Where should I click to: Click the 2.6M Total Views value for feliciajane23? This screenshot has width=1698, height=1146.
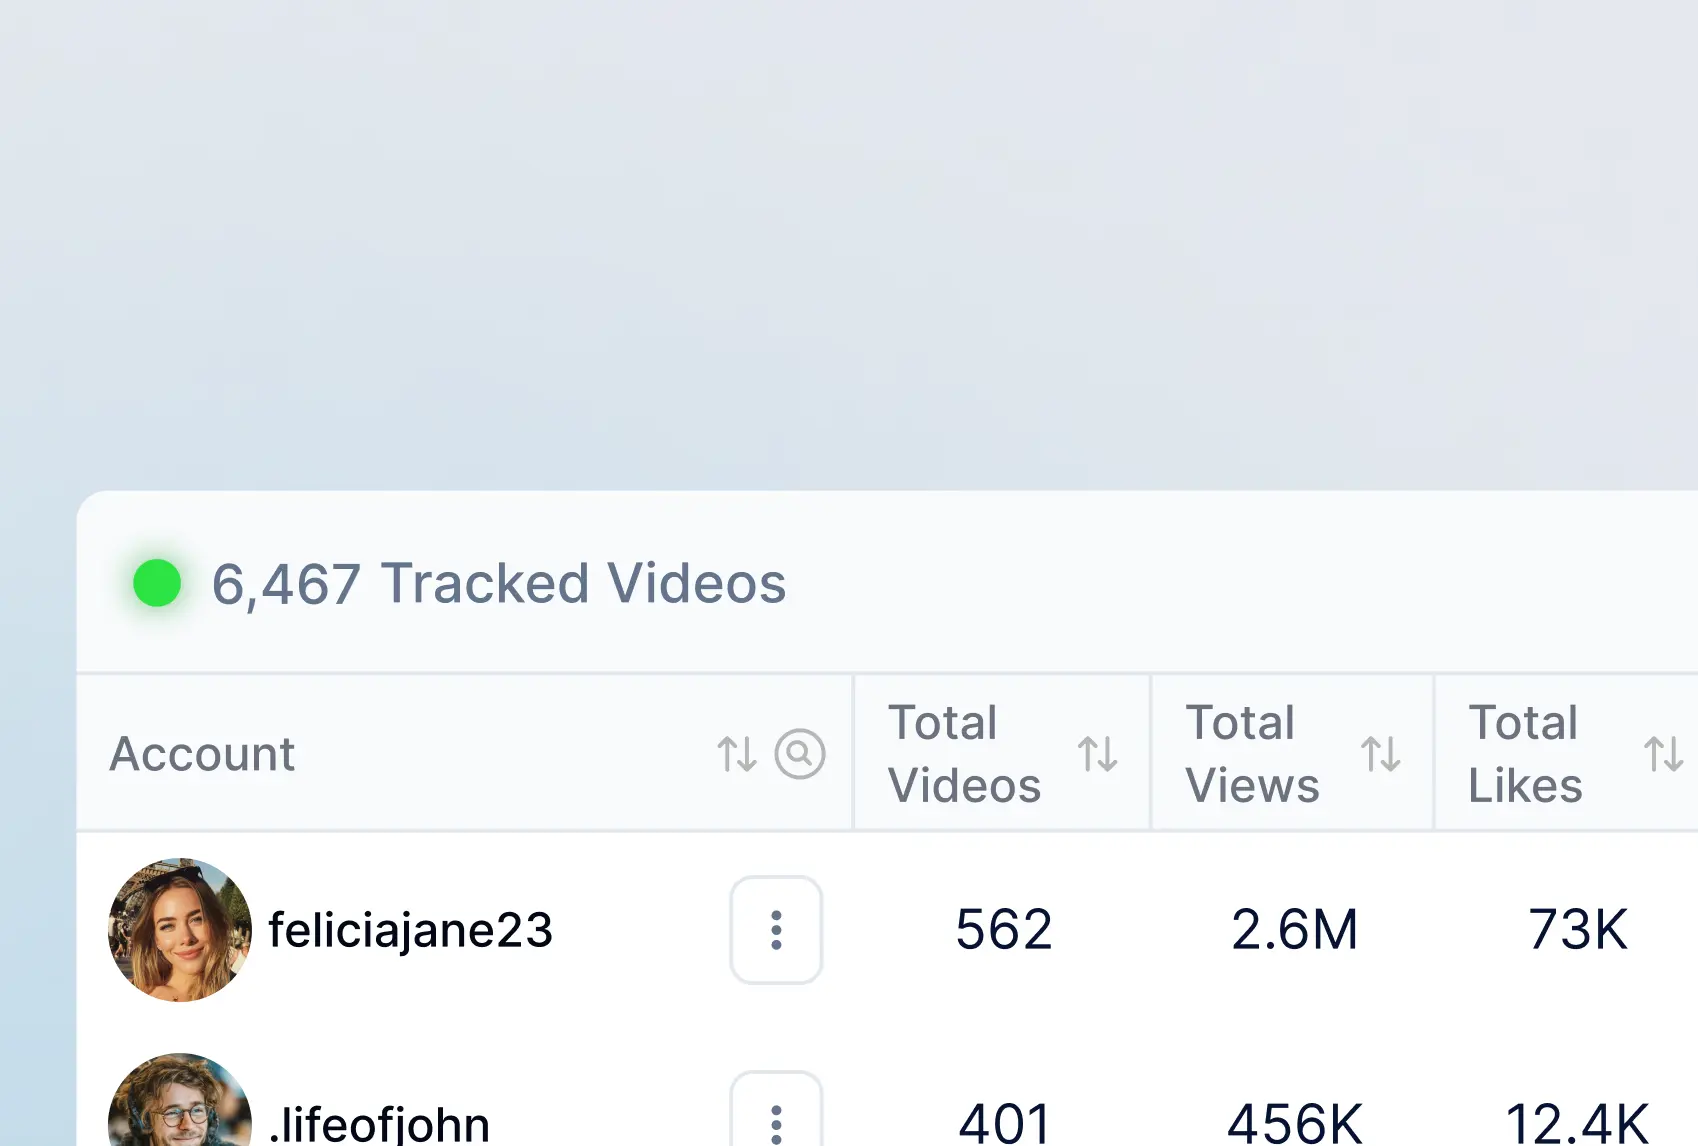pyautogui.click(x=1295, y=930)
